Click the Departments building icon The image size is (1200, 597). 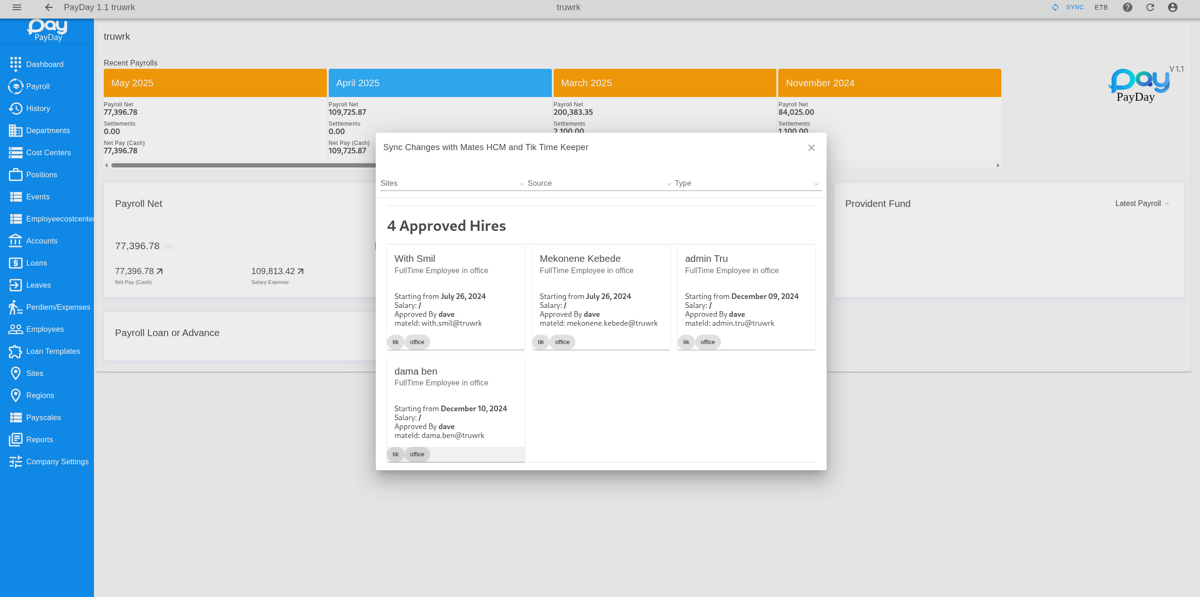(x=15, y=130)
